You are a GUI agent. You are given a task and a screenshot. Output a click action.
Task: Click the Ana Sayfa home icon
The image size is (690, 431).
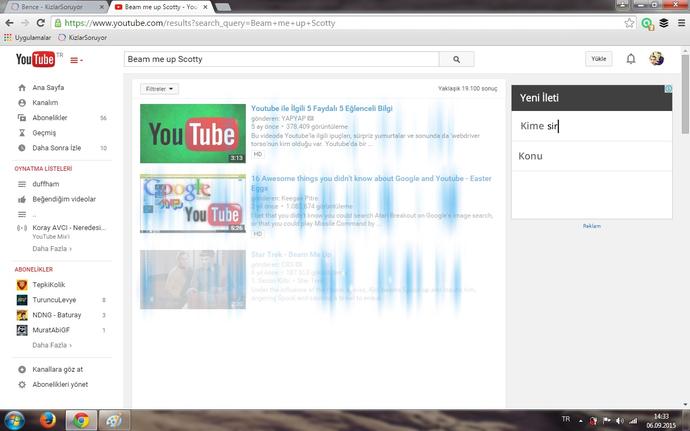[22, 88]
